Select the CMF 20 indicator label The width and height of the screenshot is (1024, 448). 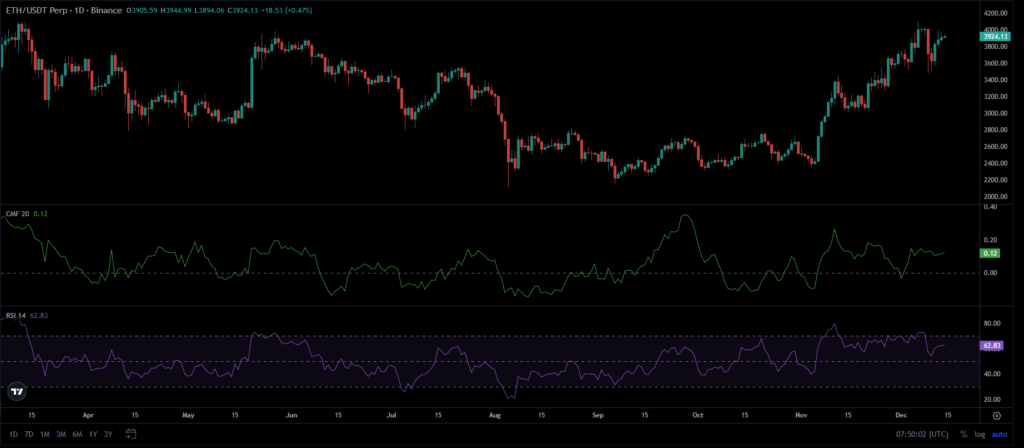click(16, 214)
